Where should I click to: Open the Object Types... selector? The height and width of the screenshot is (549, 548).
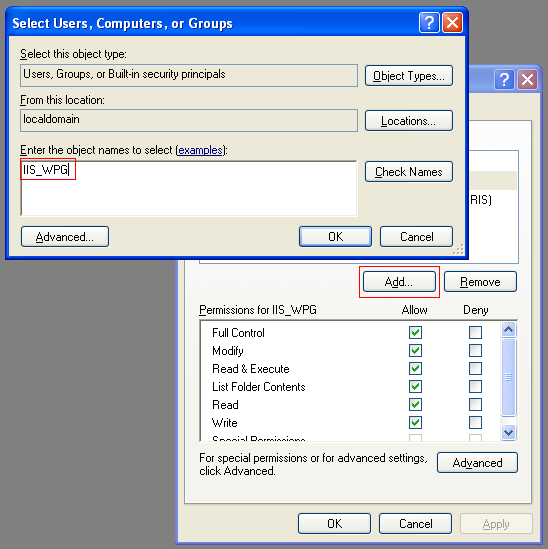[x=409, y=76]
